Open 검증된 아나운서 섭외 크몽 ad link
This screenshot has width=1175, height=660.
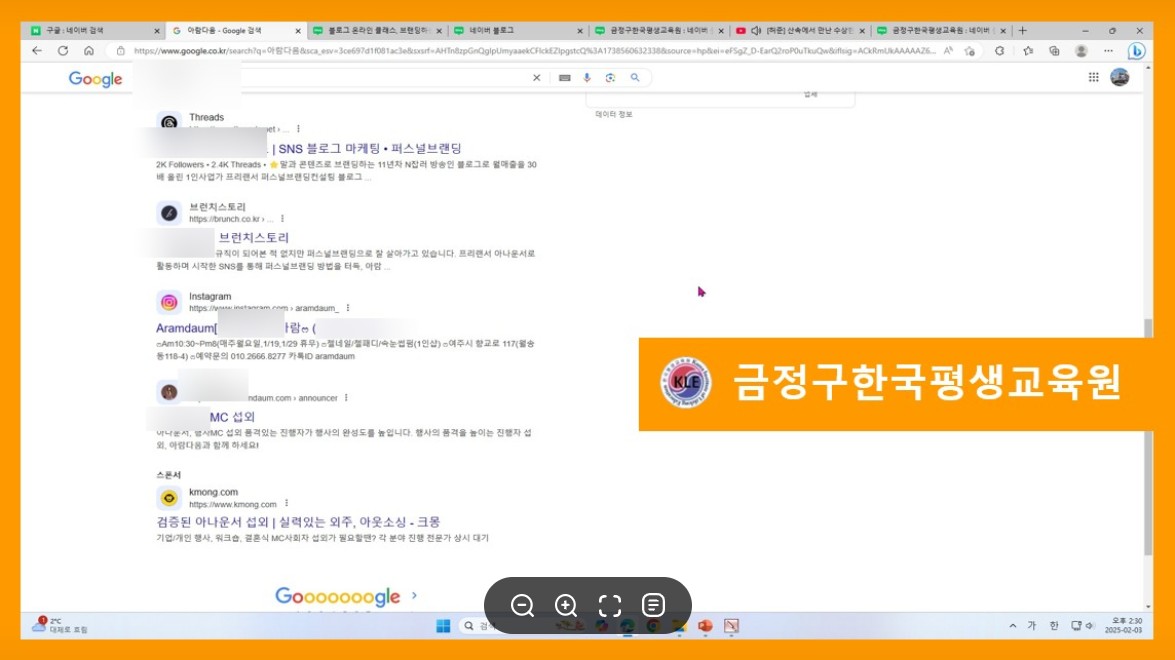pos(298,522)
